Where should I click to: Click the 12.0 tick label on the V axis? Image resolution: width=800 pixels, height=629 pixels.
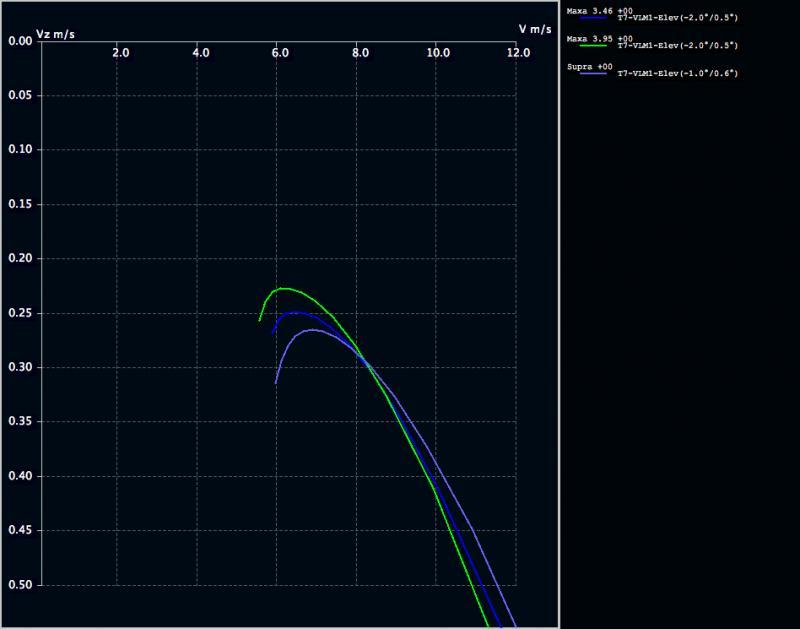coord(517,52)
